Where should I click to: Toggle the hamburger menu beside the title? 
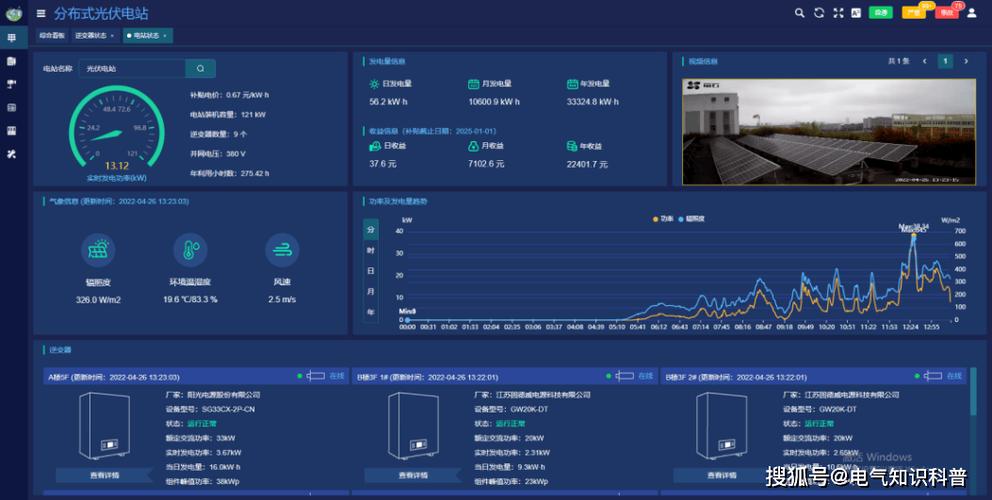(x=41, y=13)
